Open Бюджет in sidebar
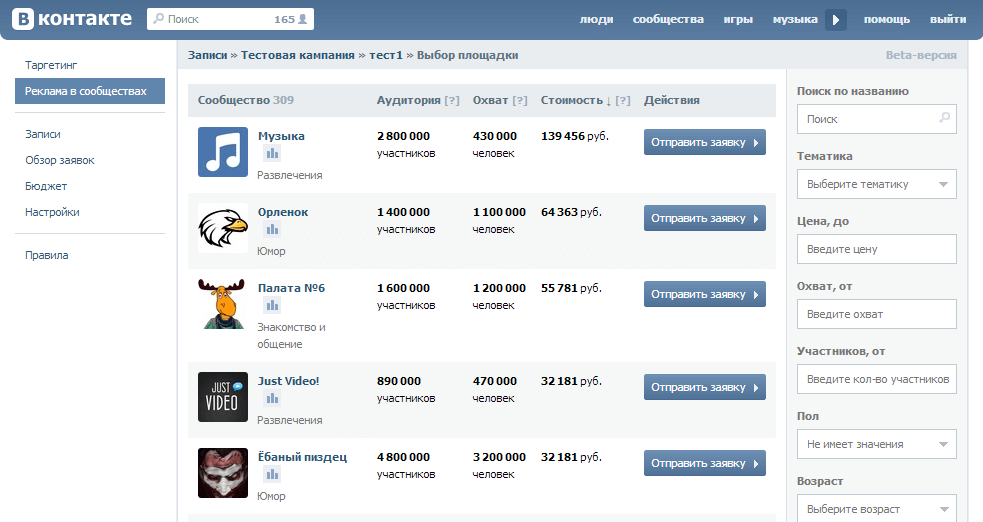This screenshot has width=983, height=522. (46, 186)
